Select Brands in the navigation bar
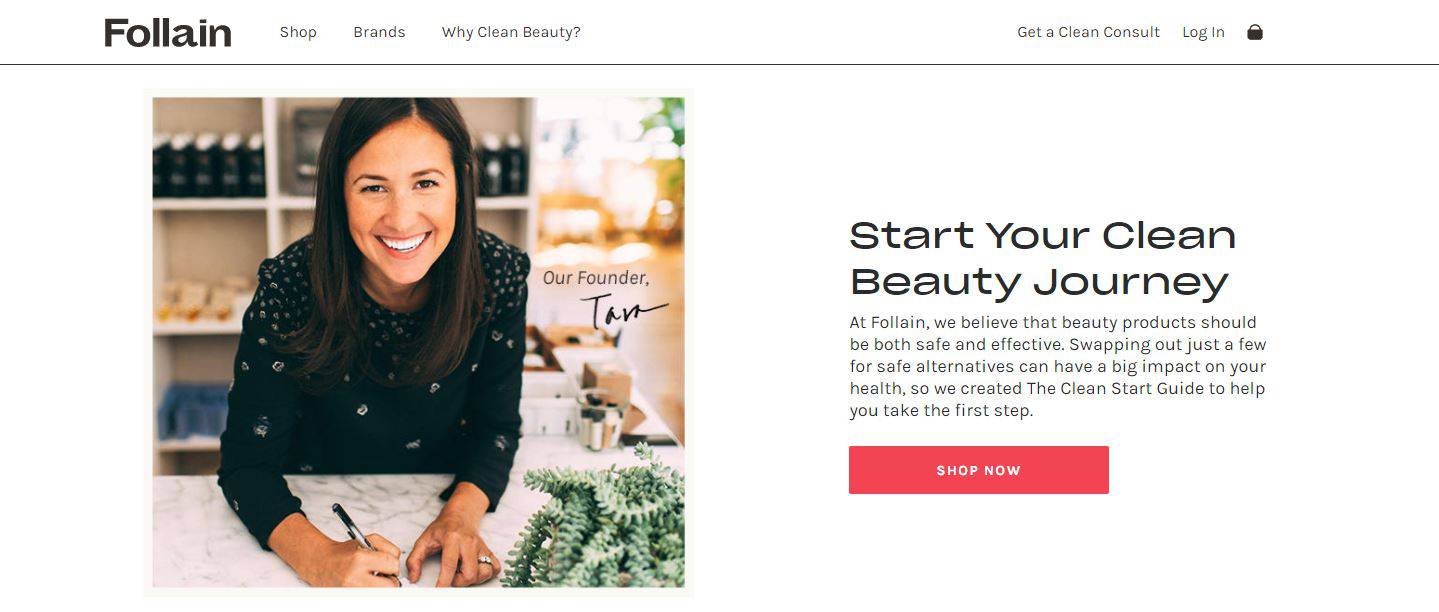Viewport: 1439px width, 612px height. (379, 32)
